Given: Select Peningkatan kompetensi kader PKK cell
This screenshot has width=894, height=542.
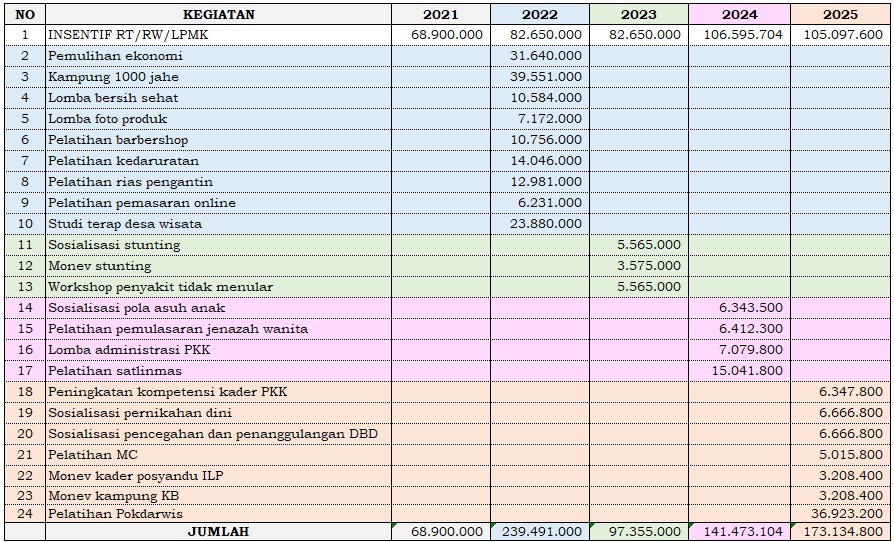Looking at the screenshot, I should click(x=218, y=392).
